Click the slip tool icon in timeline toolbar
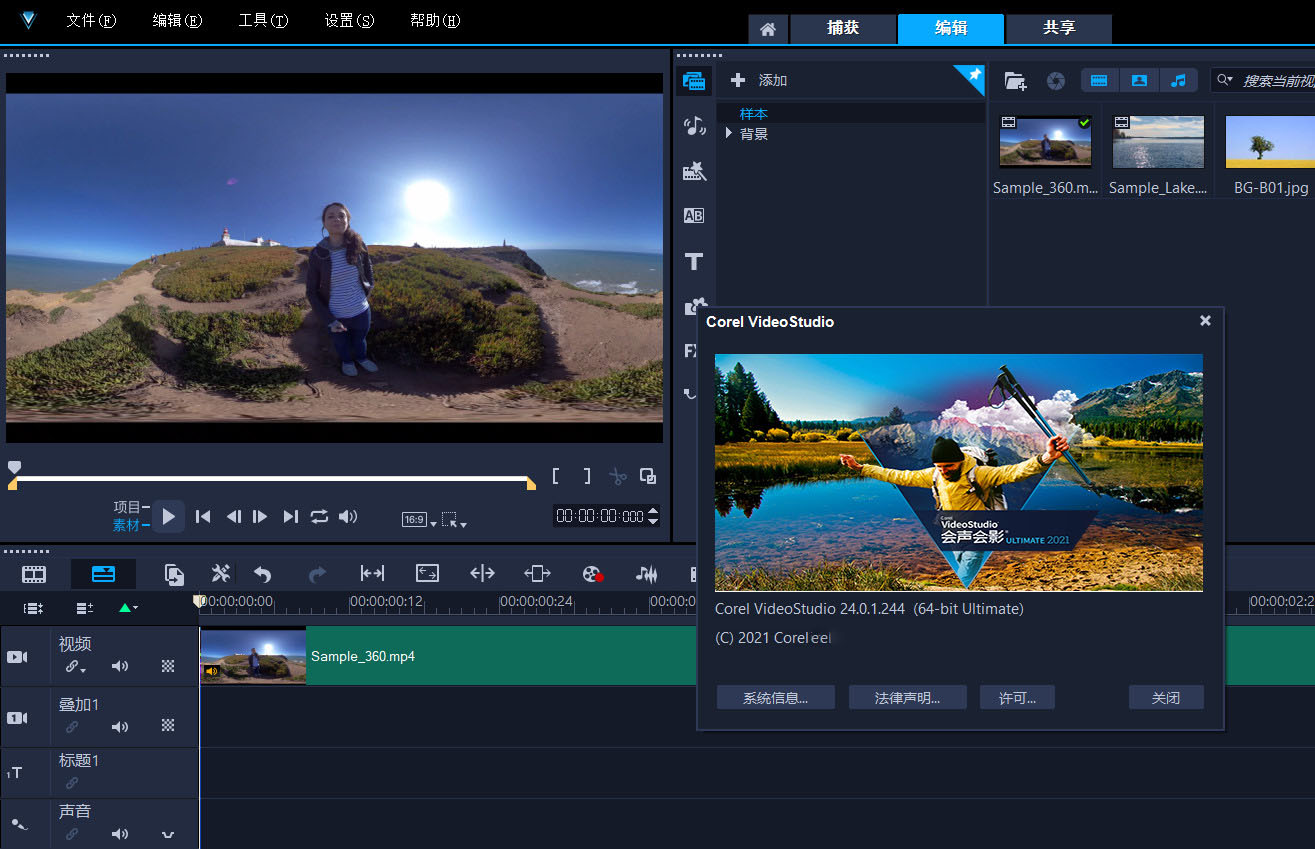Image resolution: width=1315 pixels, height=849 pixels. 372,573
